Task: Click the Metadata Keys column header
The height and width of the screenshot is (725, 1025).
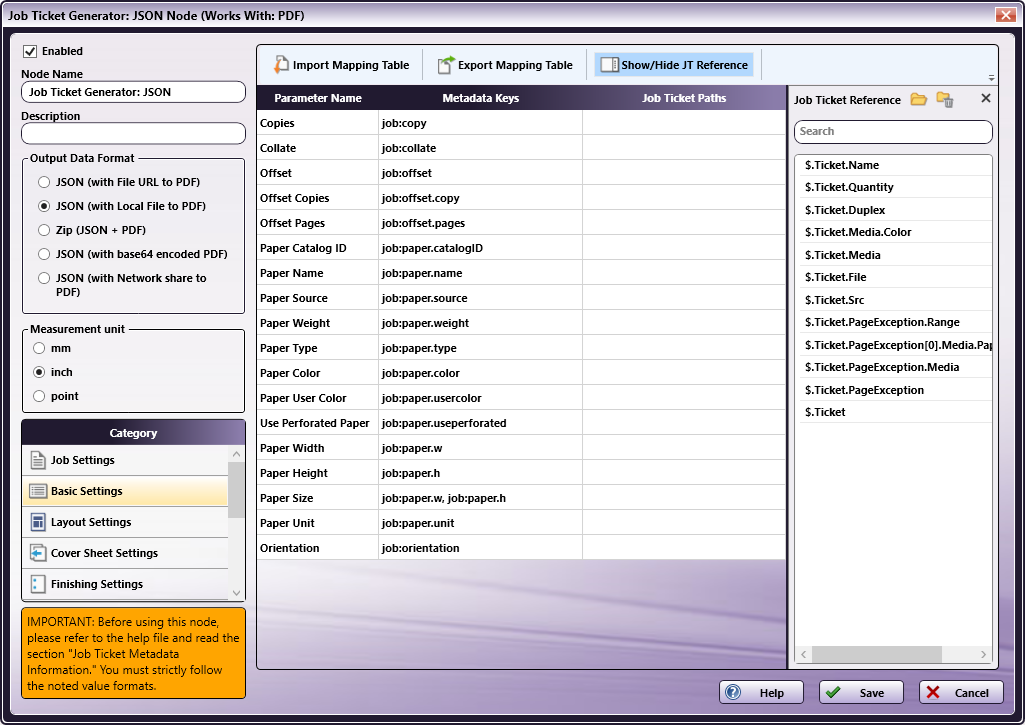Action: tap(480, 98)
